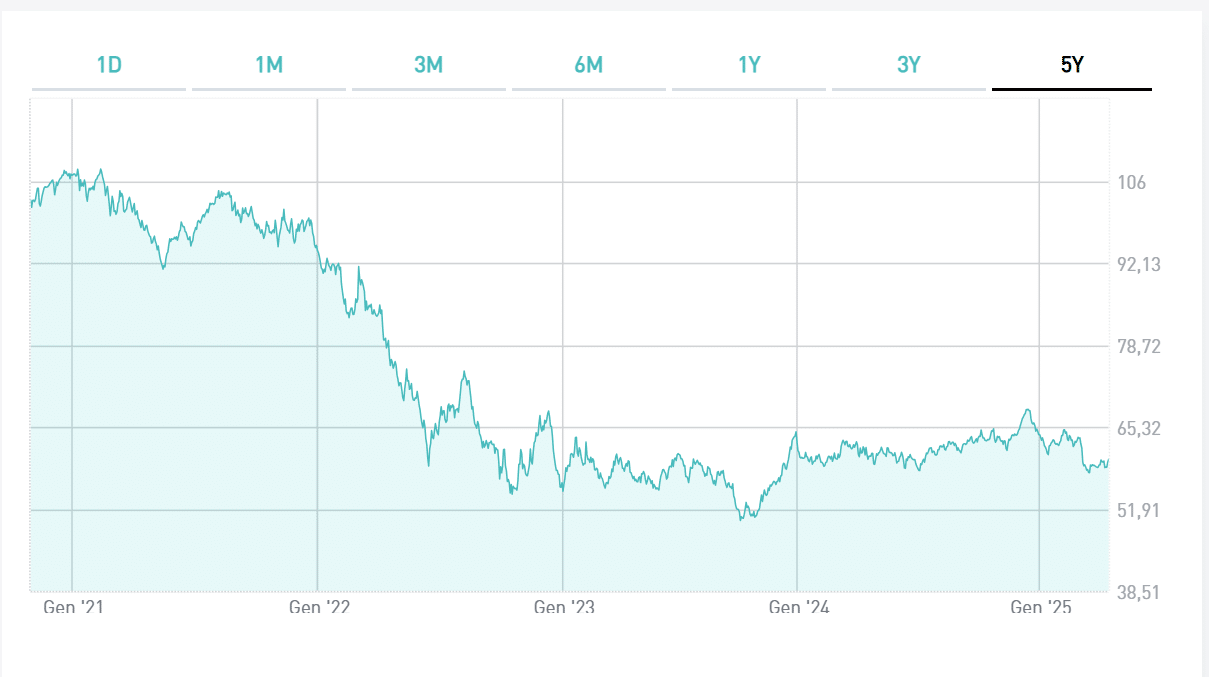The width and height of the screenshot is (1209, 677).
Task: Click the Gen '21 x-axis label
Action: [x=73, y=607]
